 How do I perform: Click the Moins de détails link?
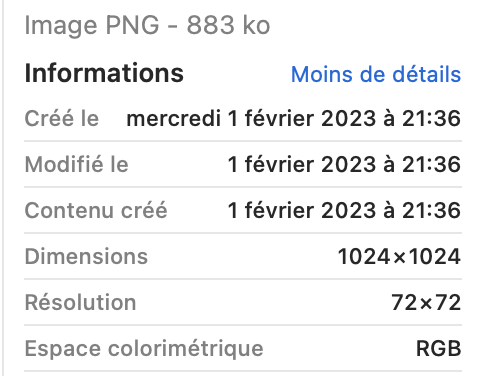pos(376,74)
